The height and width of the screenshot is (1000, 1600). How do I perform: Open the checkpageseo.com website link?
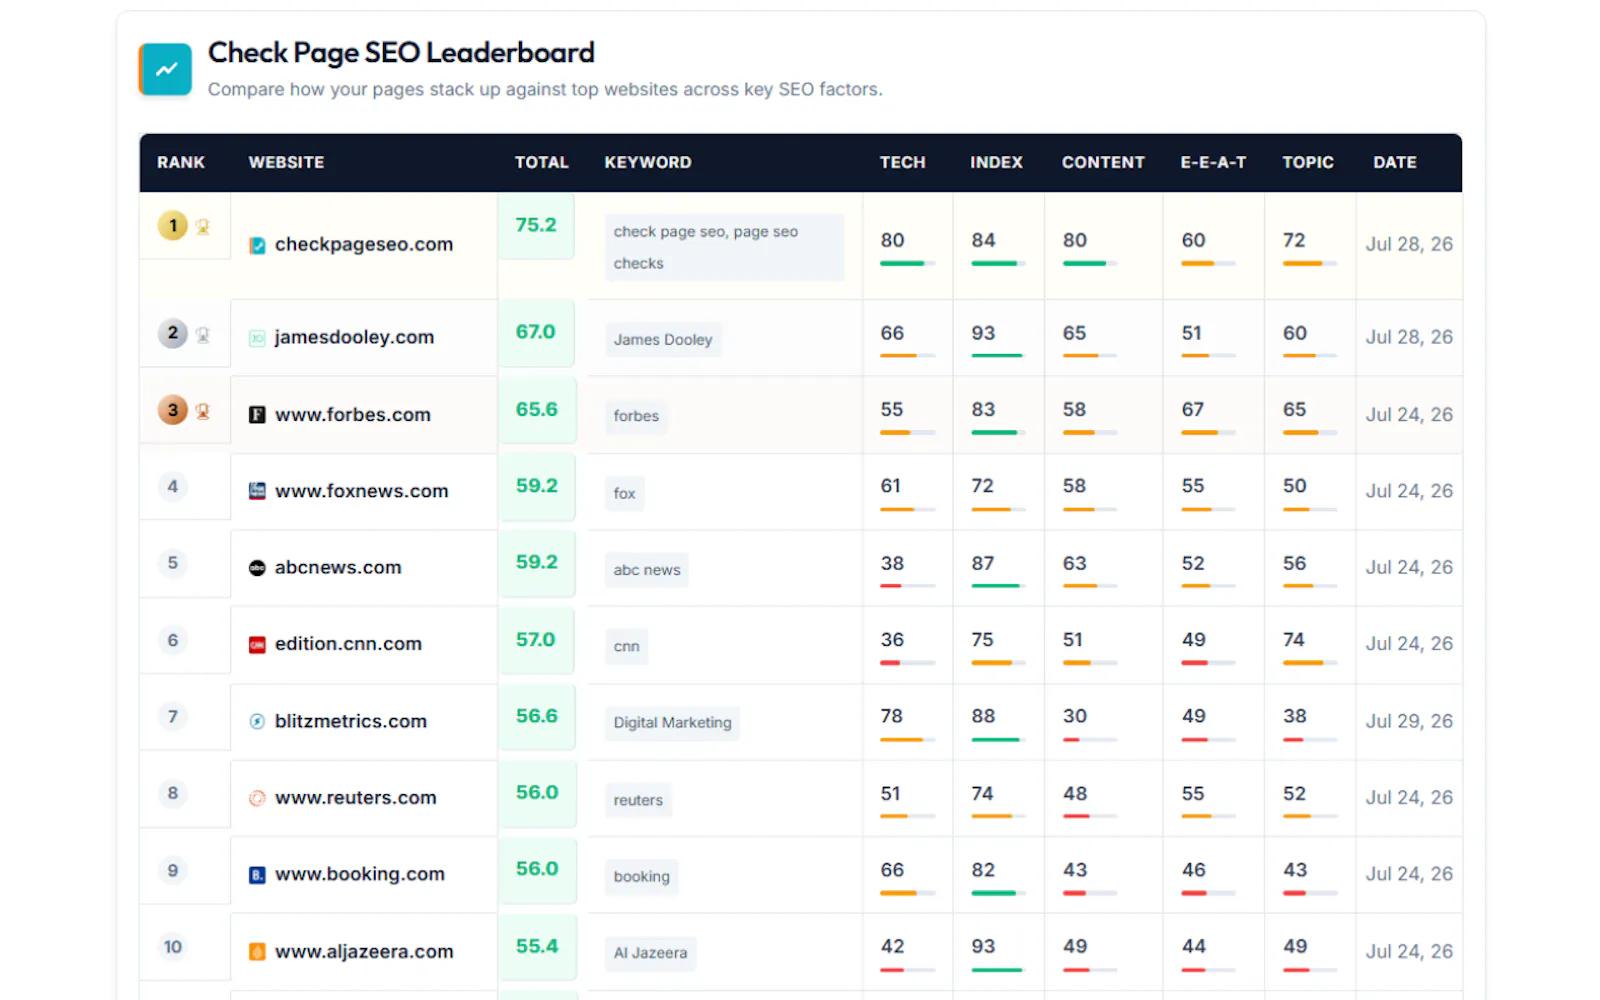364,245
